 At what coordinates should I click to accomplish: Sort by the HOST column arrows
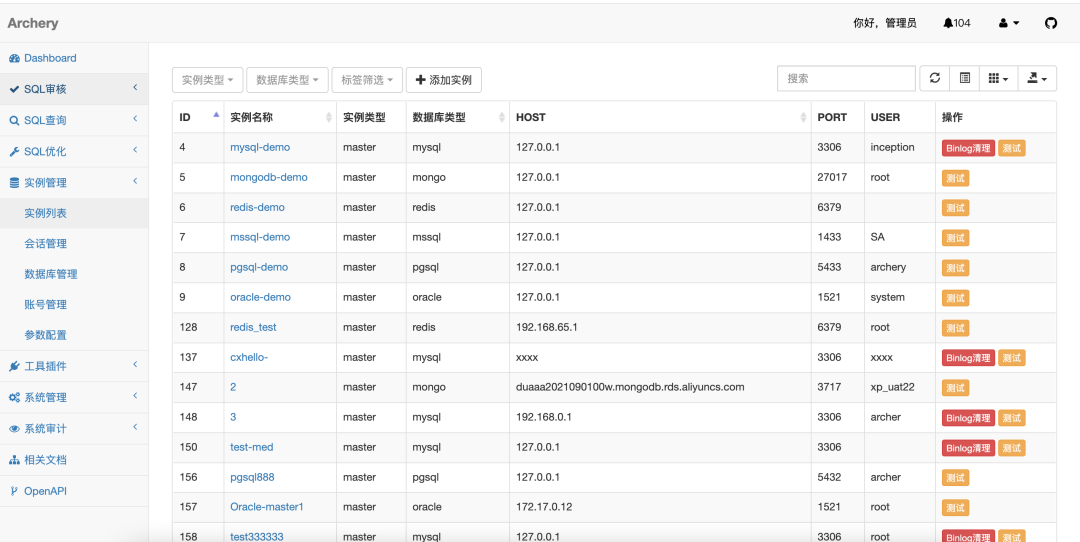click(803, 118)
